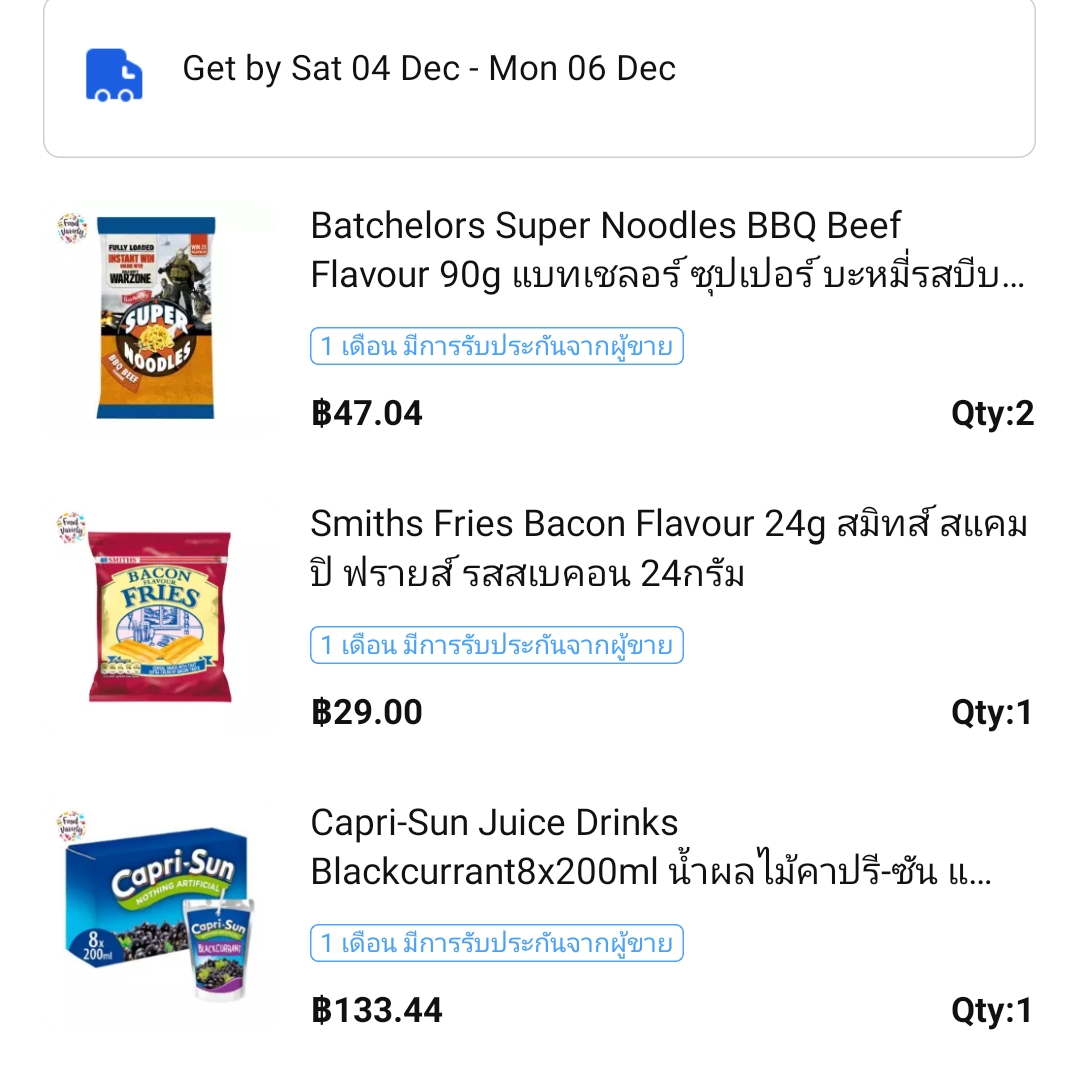Open the Capri-Sun box product thumbnail
Screen dimensions: 1080x1085
pos(159,915)
